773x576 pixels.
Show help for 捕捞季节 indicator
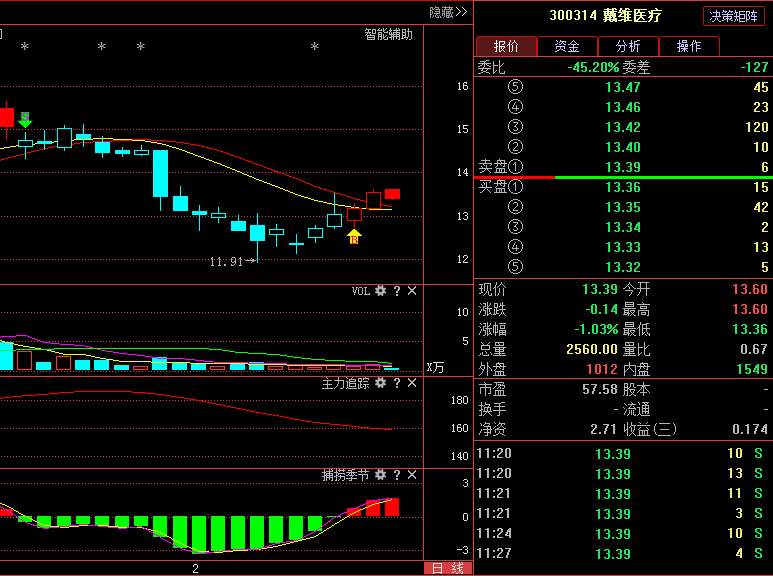(396, 475)
